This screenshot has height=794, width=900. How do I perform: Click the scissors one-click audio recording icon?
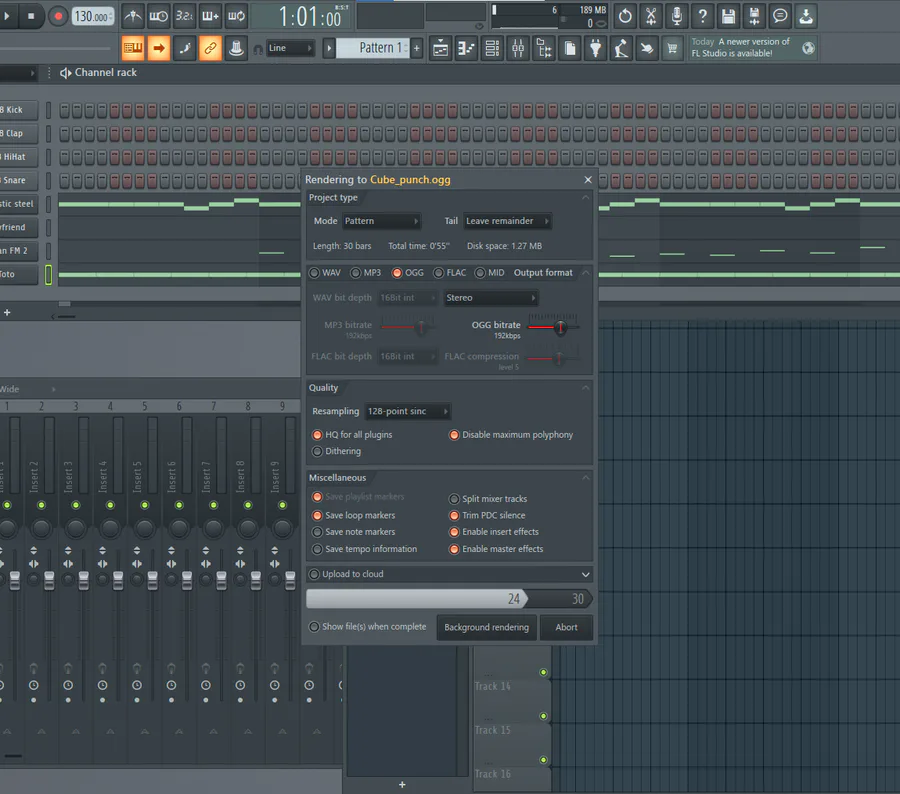[651, 16]
